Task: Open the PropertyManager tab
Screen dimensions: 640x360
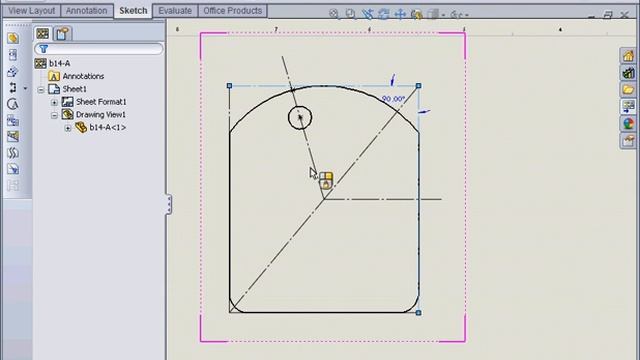Action: (x=62, y=33)
